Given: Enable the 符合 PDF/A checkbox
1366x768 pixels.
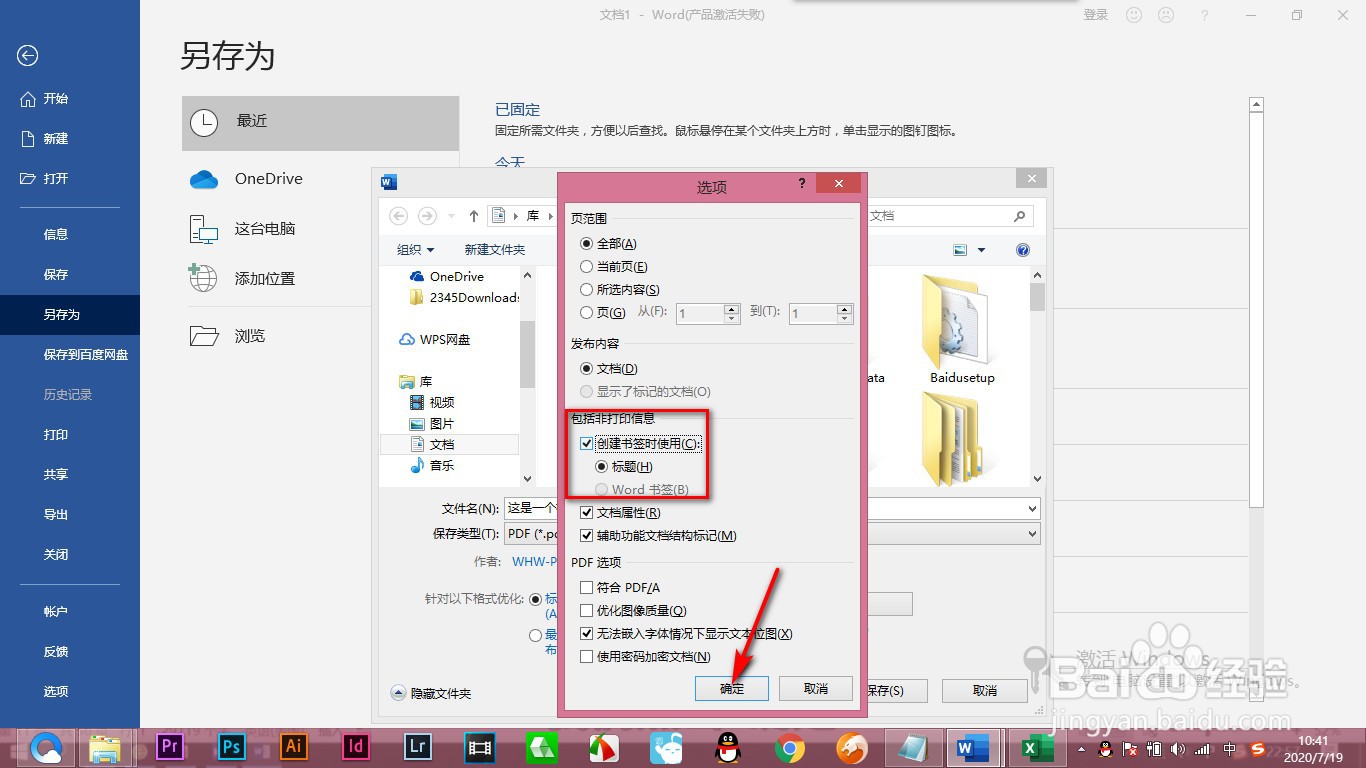Looking at the screenshot, I should (587, 588).
